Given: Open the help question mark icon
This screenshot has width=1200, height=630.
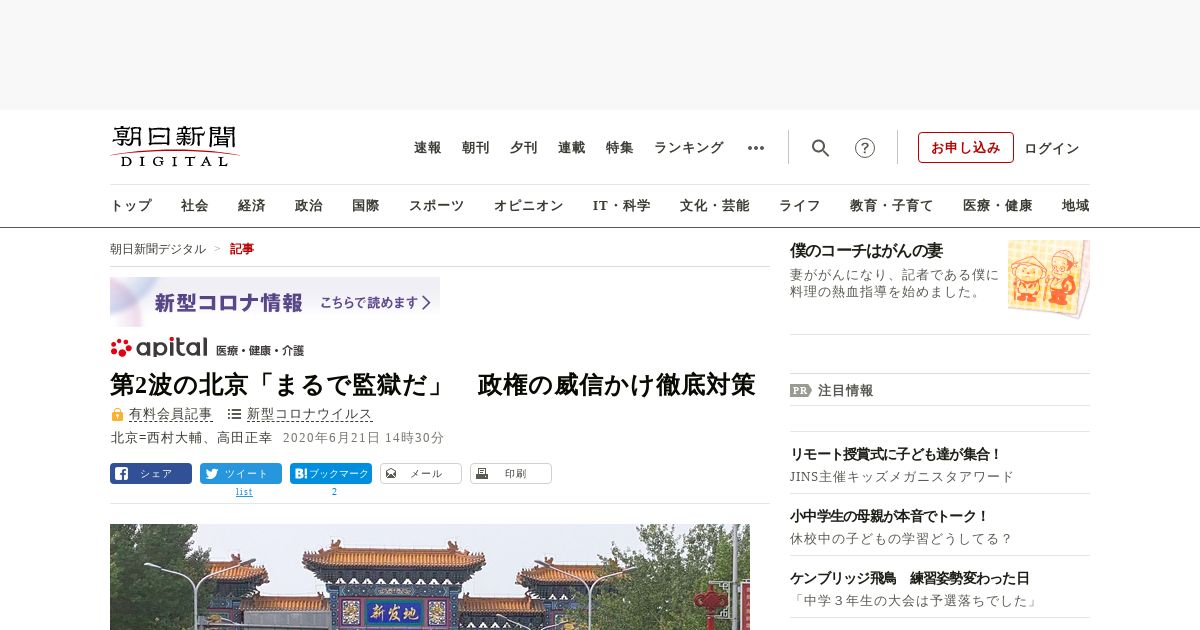Looking at the screenshot, I should 865,148.
